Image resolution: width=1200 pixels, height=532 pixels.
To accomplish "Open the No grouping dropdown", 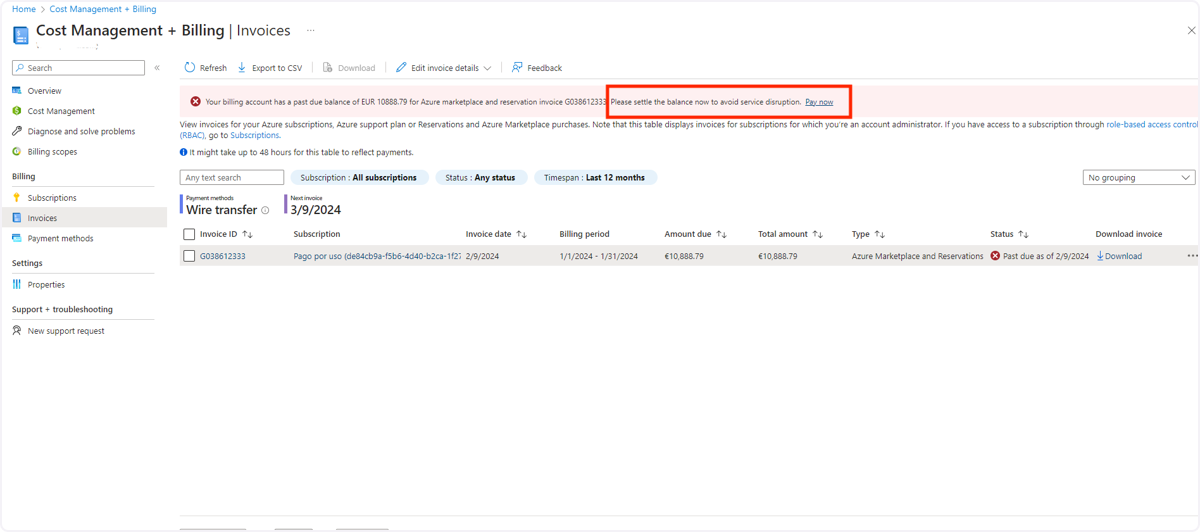I will pos(1139,178).
